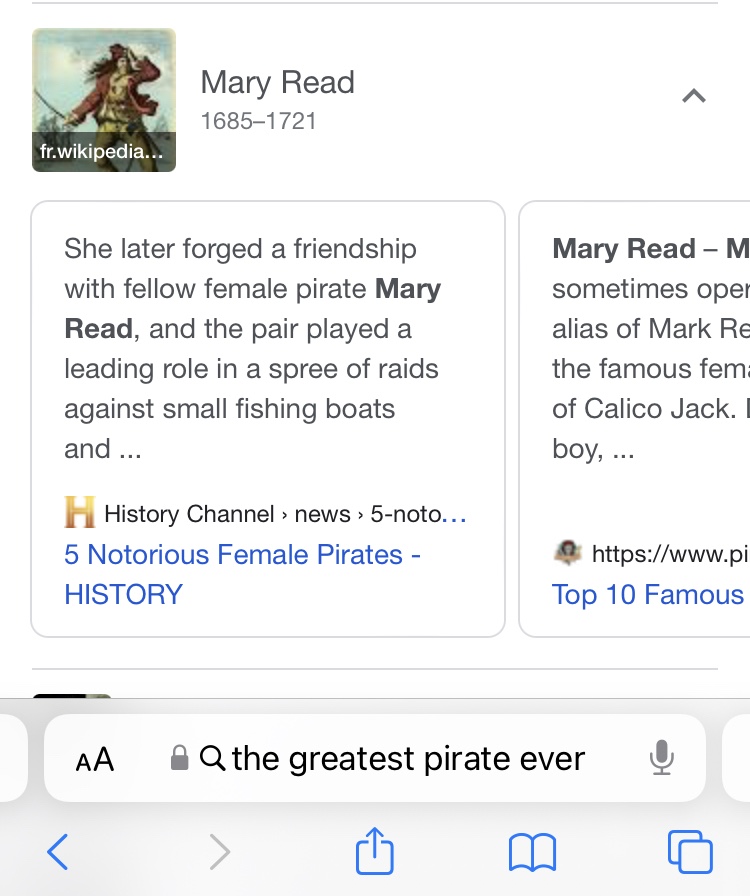Collapse the Mary Read entry chevron
Screen dimensions: 750x896
[x=693, y=96]
